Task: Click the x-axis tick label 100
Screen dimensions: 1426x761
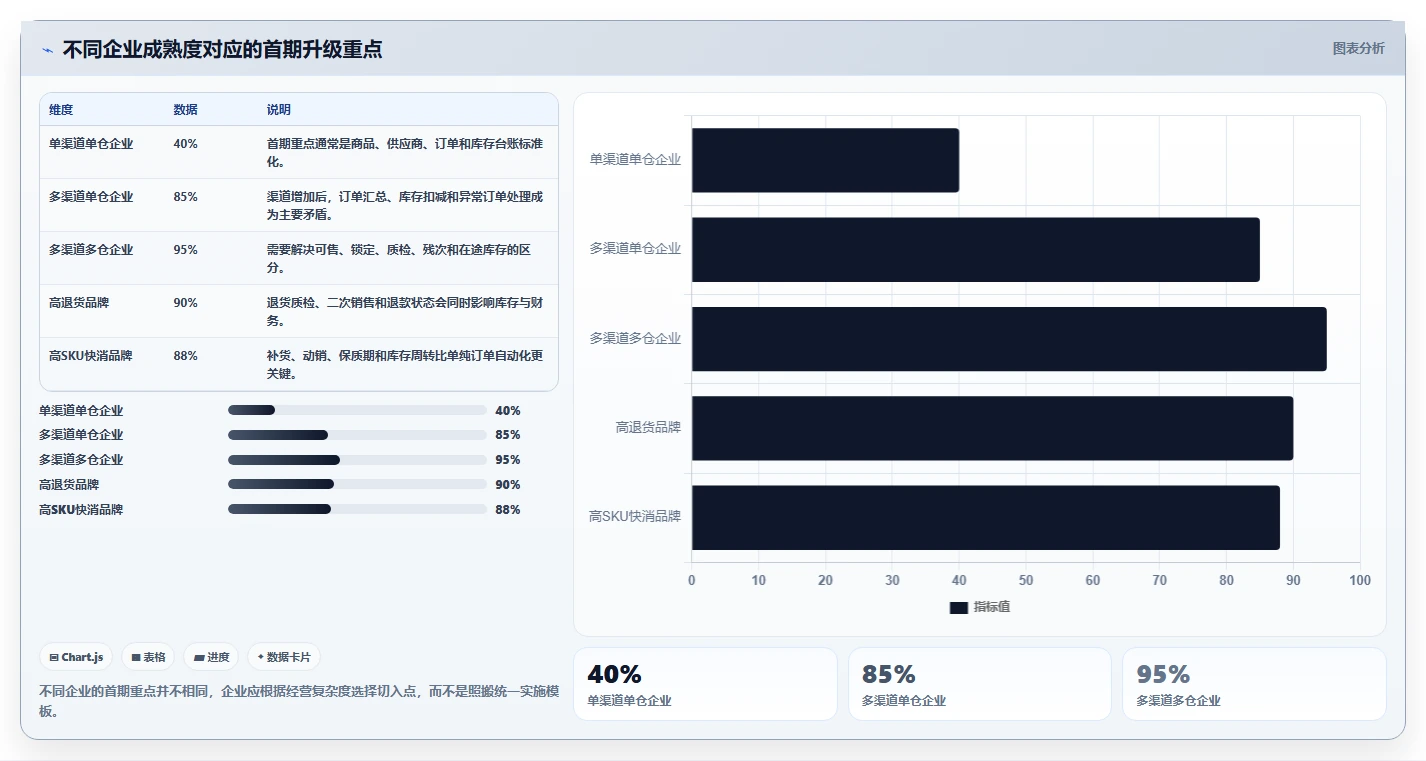Action: 1360,581
